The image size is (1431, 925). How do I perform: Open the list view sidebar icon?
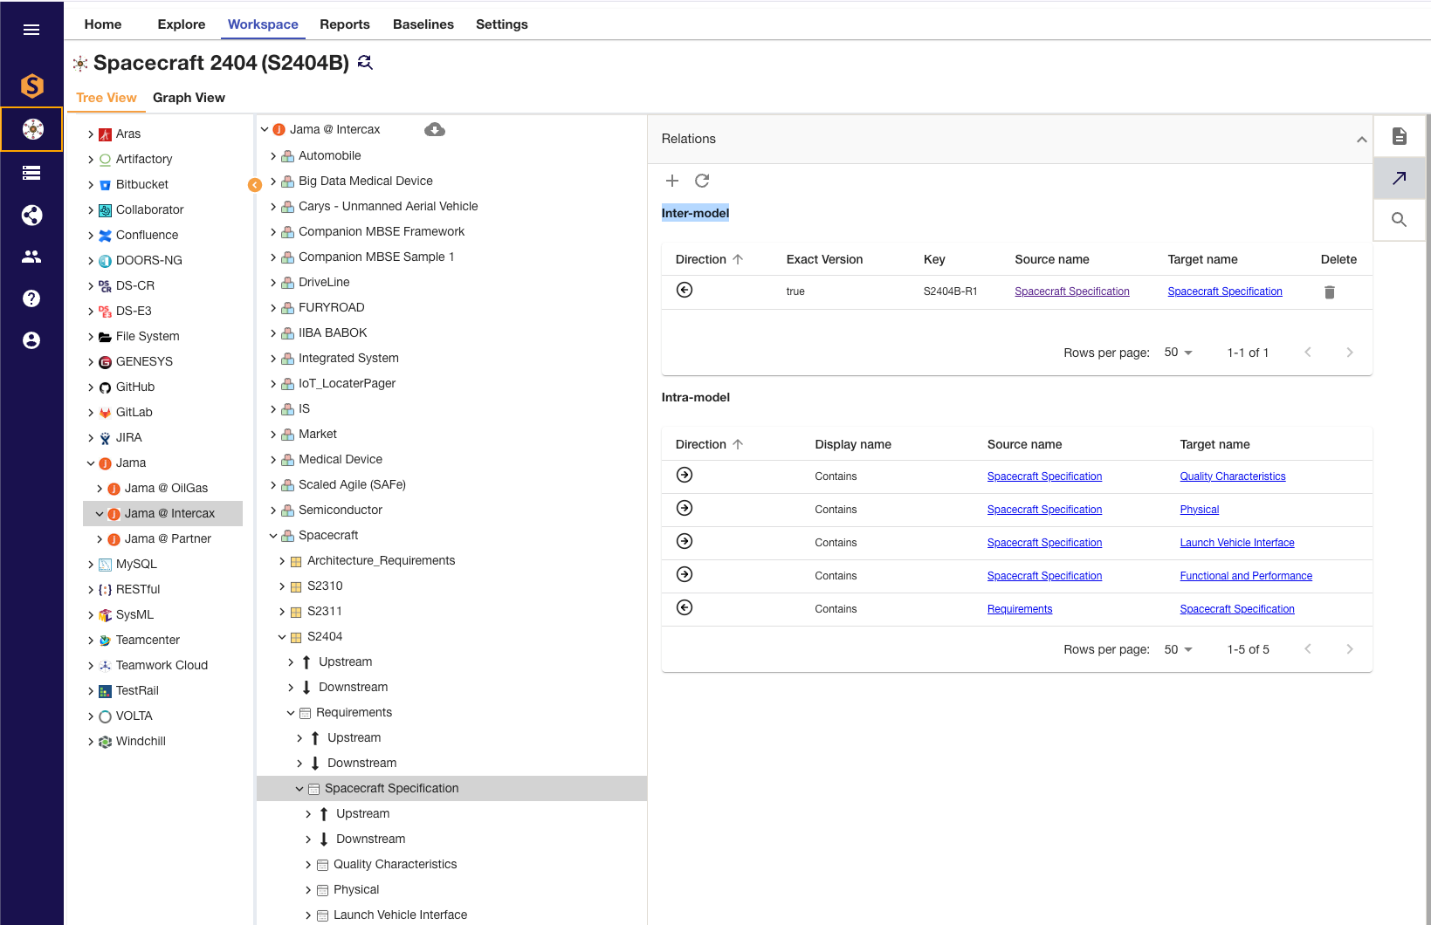(x=32, y=173)
